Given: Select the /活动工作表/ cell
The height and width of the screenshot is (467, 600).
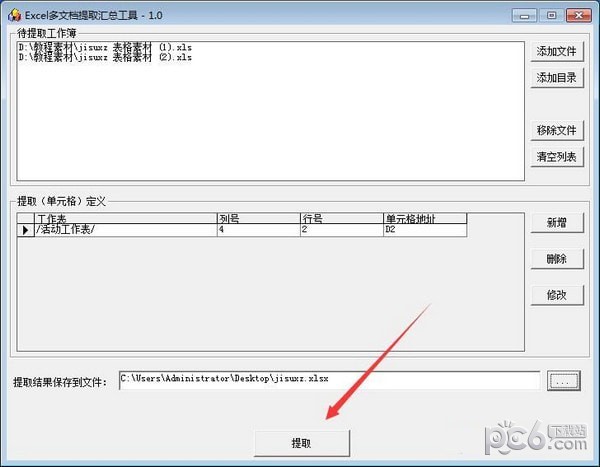Looking at the screenshot, I should [125, 230].
